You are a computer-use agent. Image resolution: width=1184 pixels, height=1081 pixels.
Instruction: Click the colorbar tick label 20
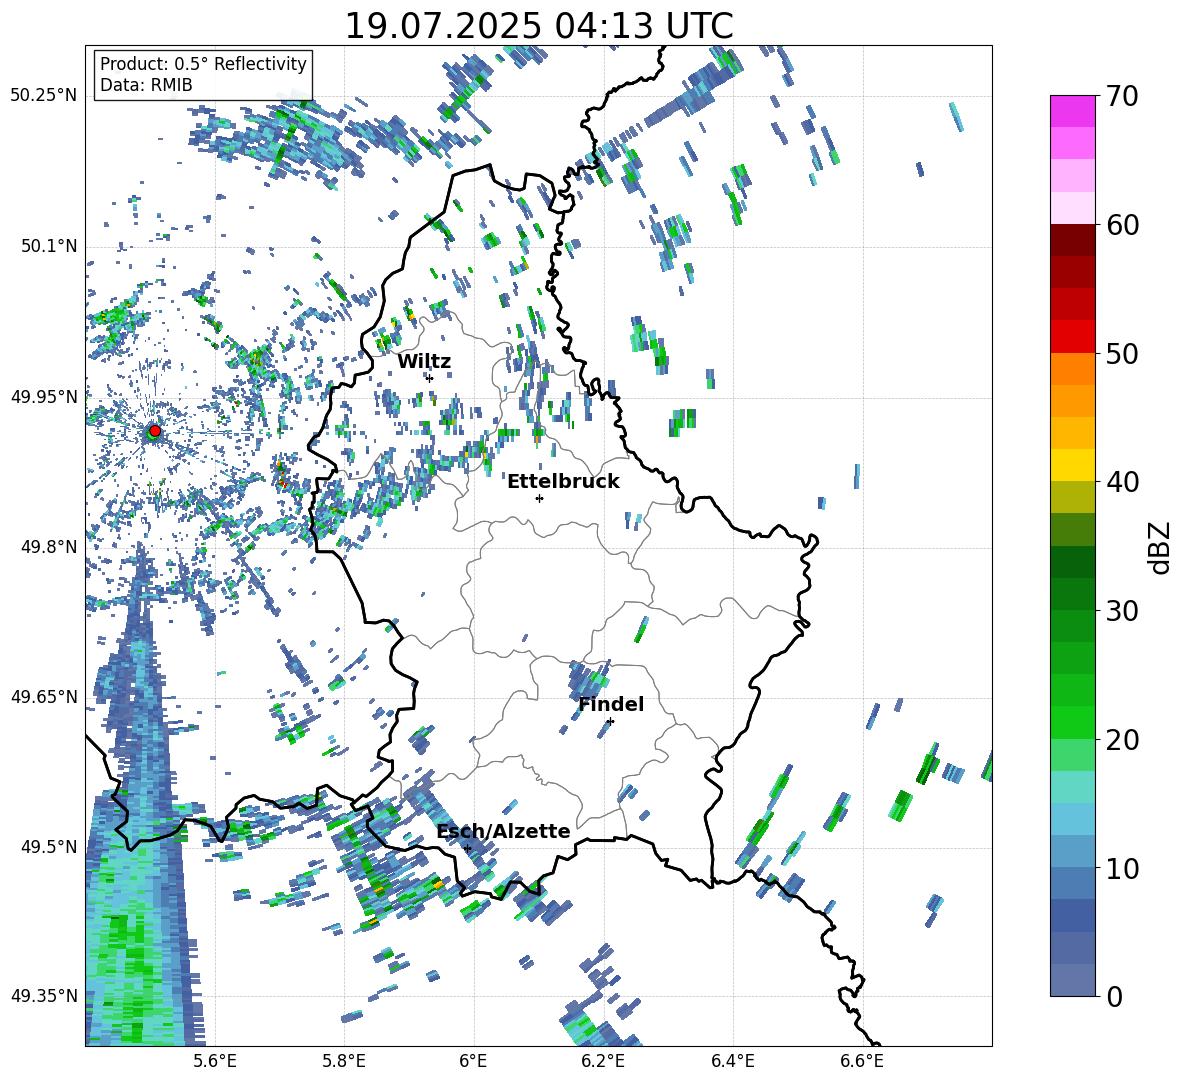click(1122, 740)
